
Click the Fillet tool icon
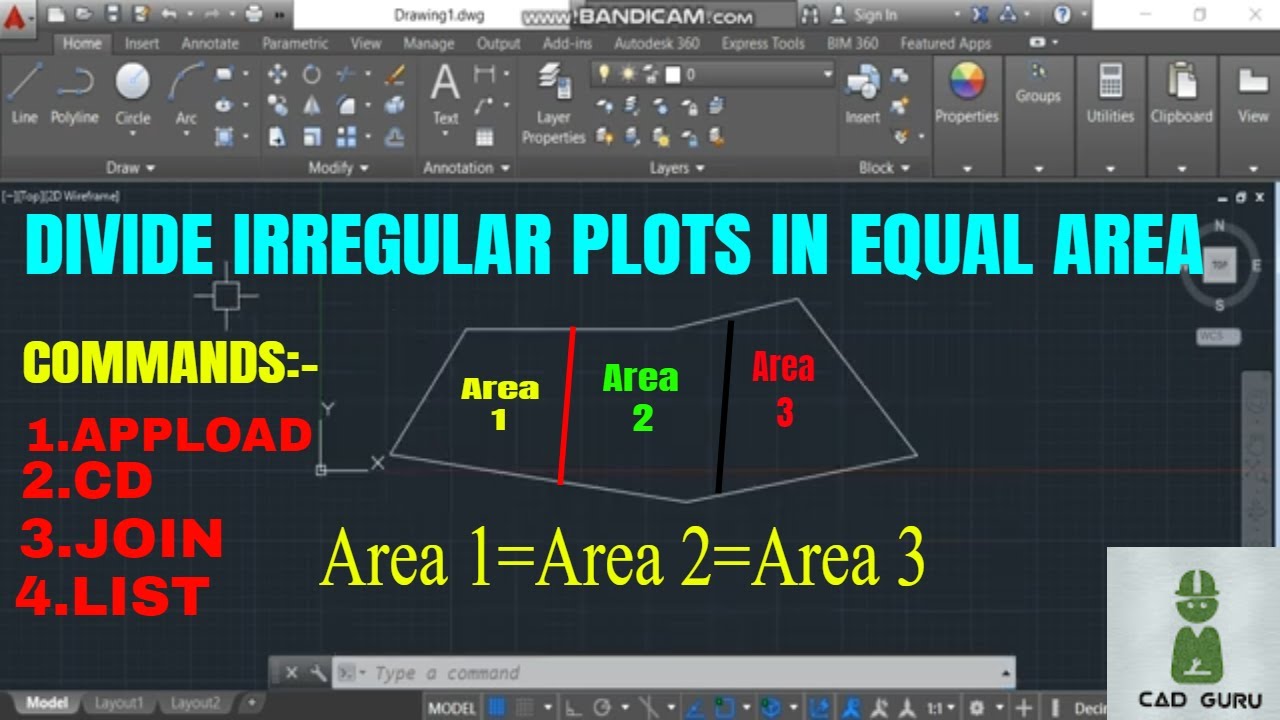point(346,105)
